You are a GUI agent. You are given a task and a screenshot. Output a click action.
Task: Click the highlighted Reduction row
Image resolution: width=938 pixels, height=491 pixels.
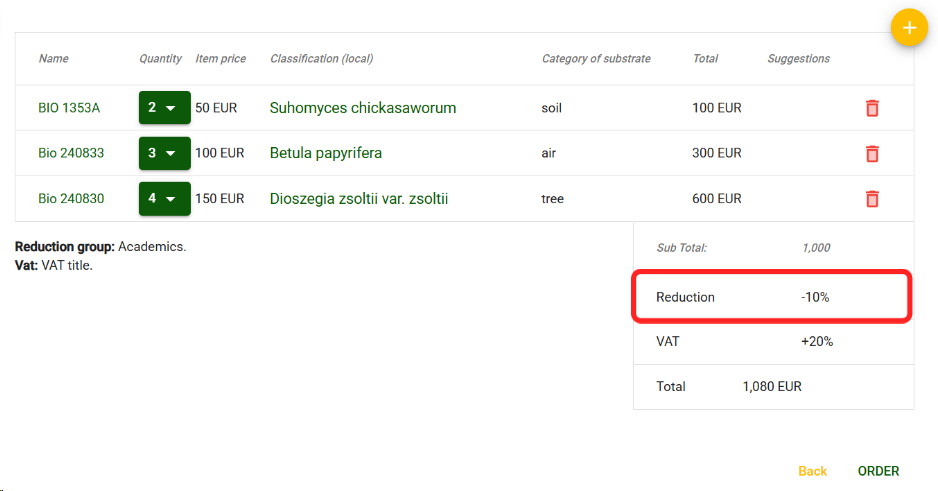click(771, 297)
